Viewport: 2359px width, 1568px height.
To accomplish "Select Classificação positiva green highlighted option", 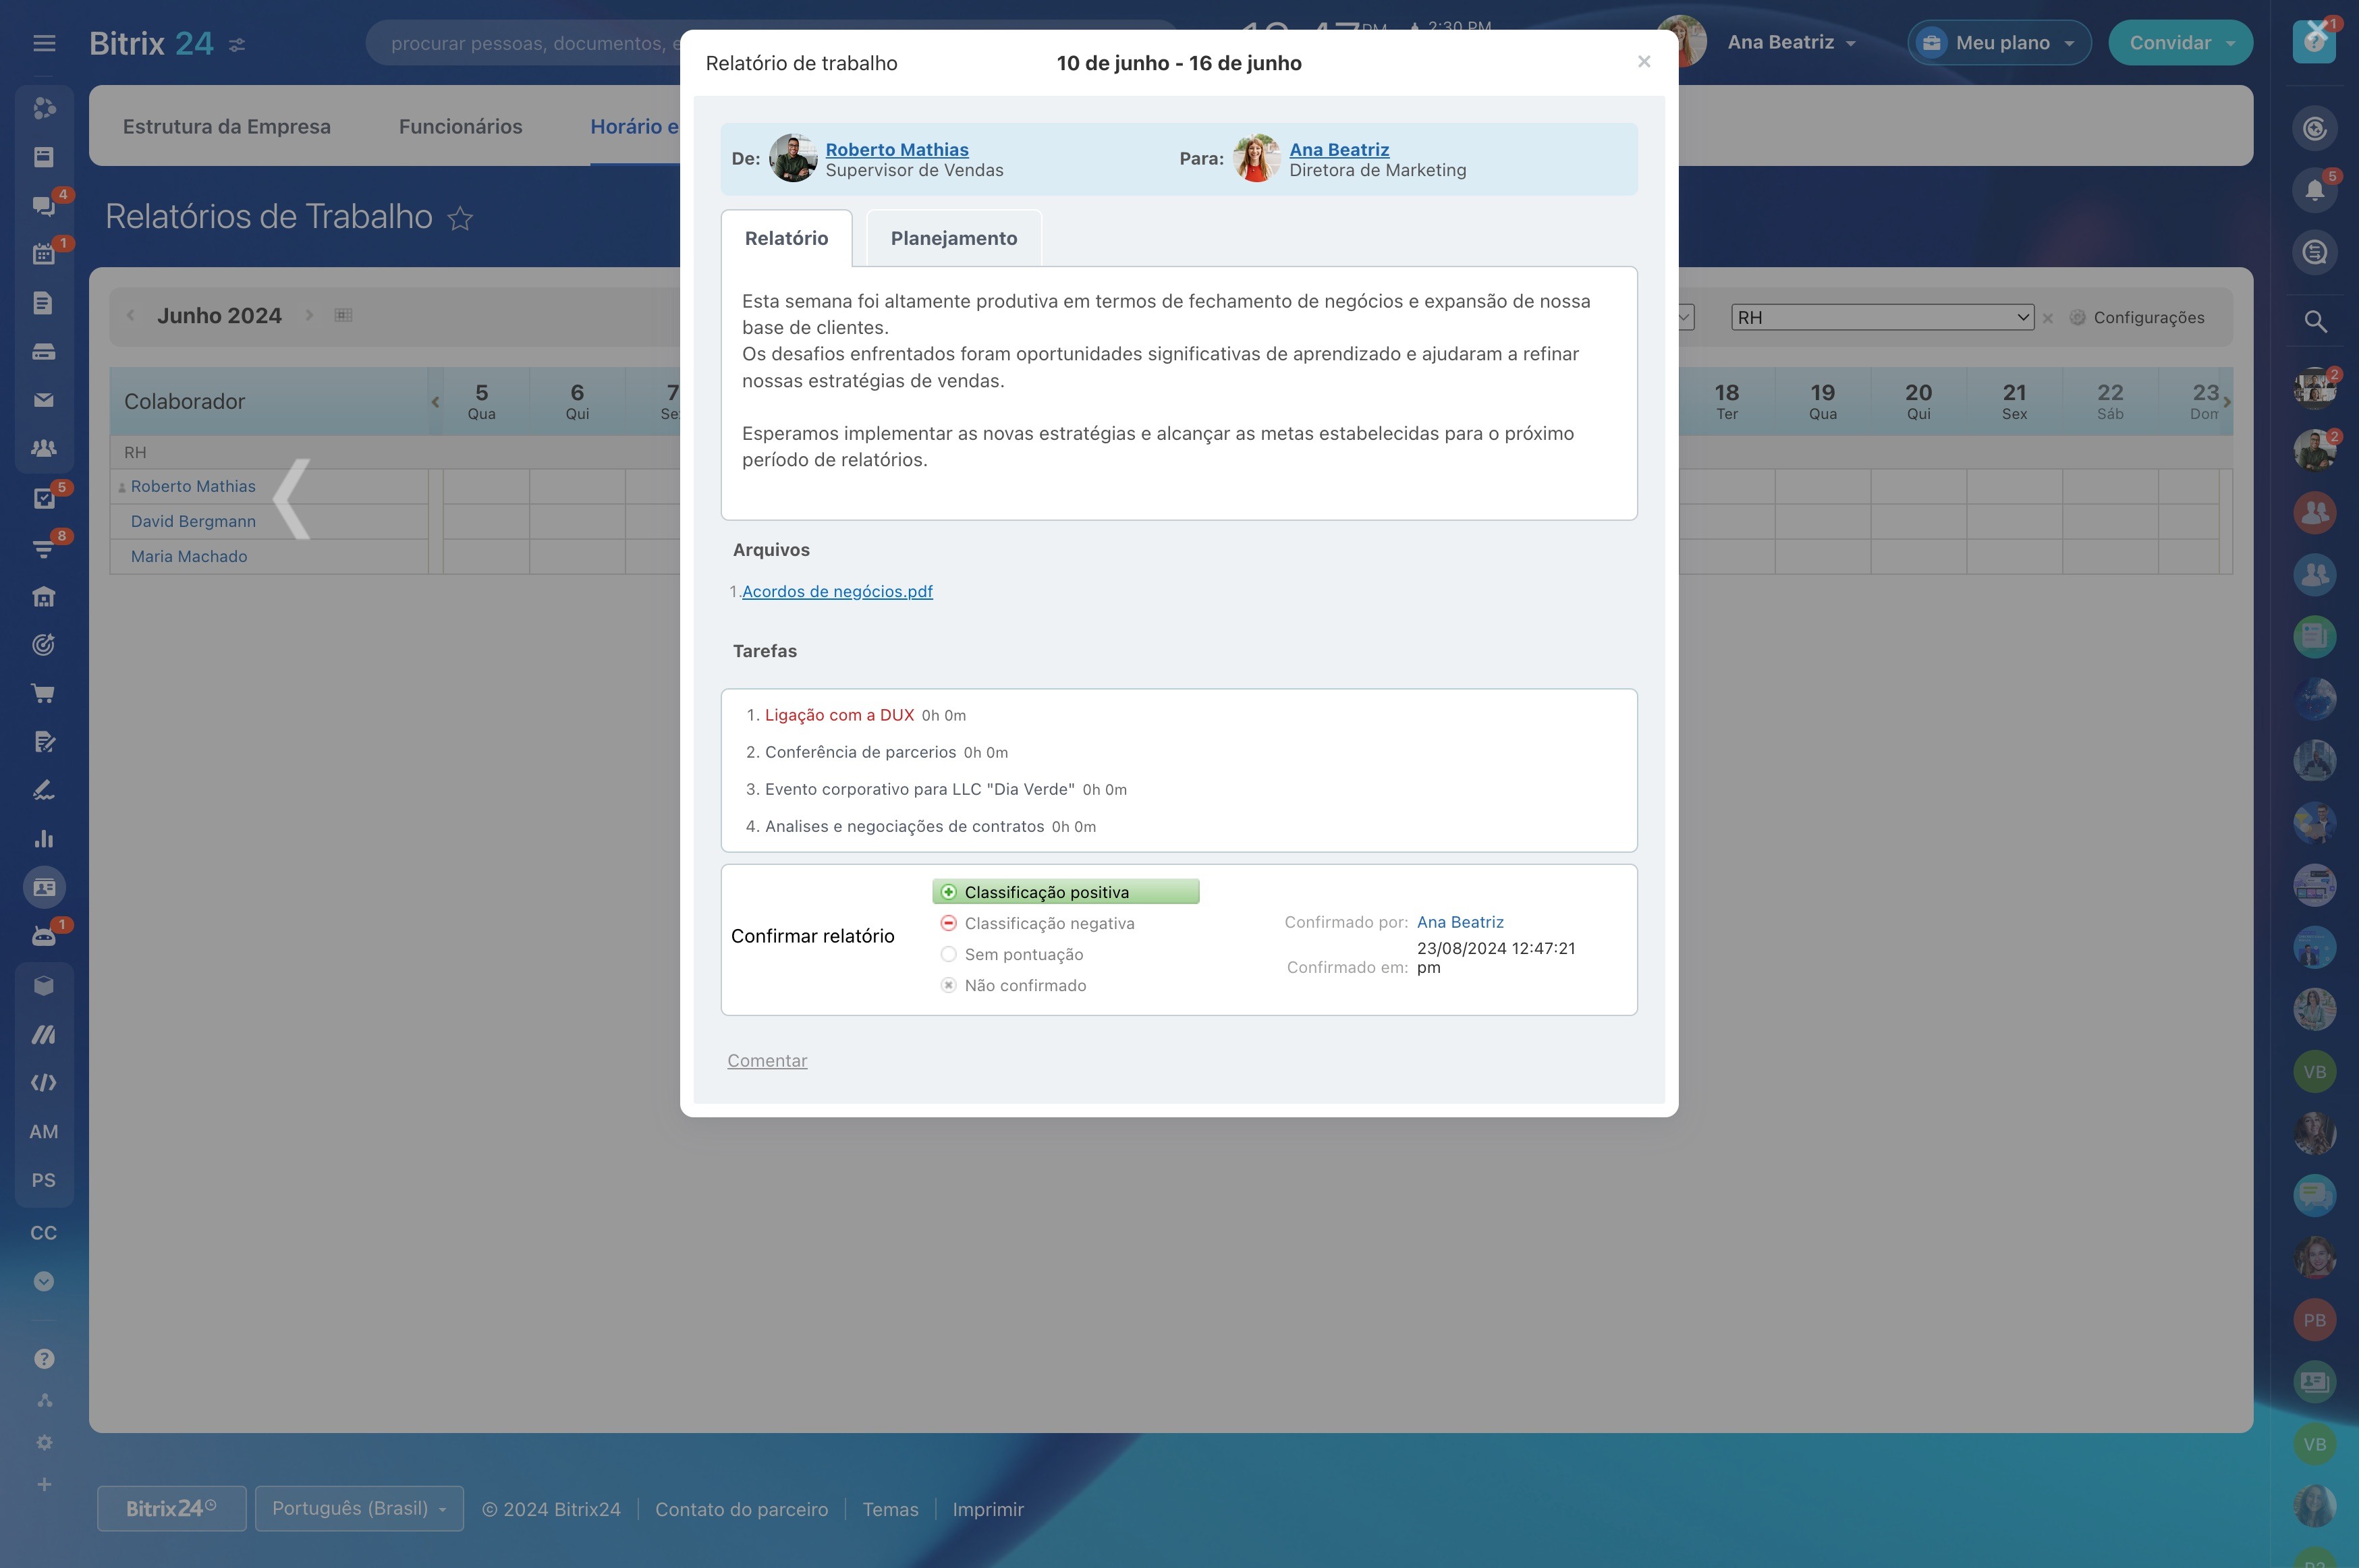I will click(x=1065, y=892).
